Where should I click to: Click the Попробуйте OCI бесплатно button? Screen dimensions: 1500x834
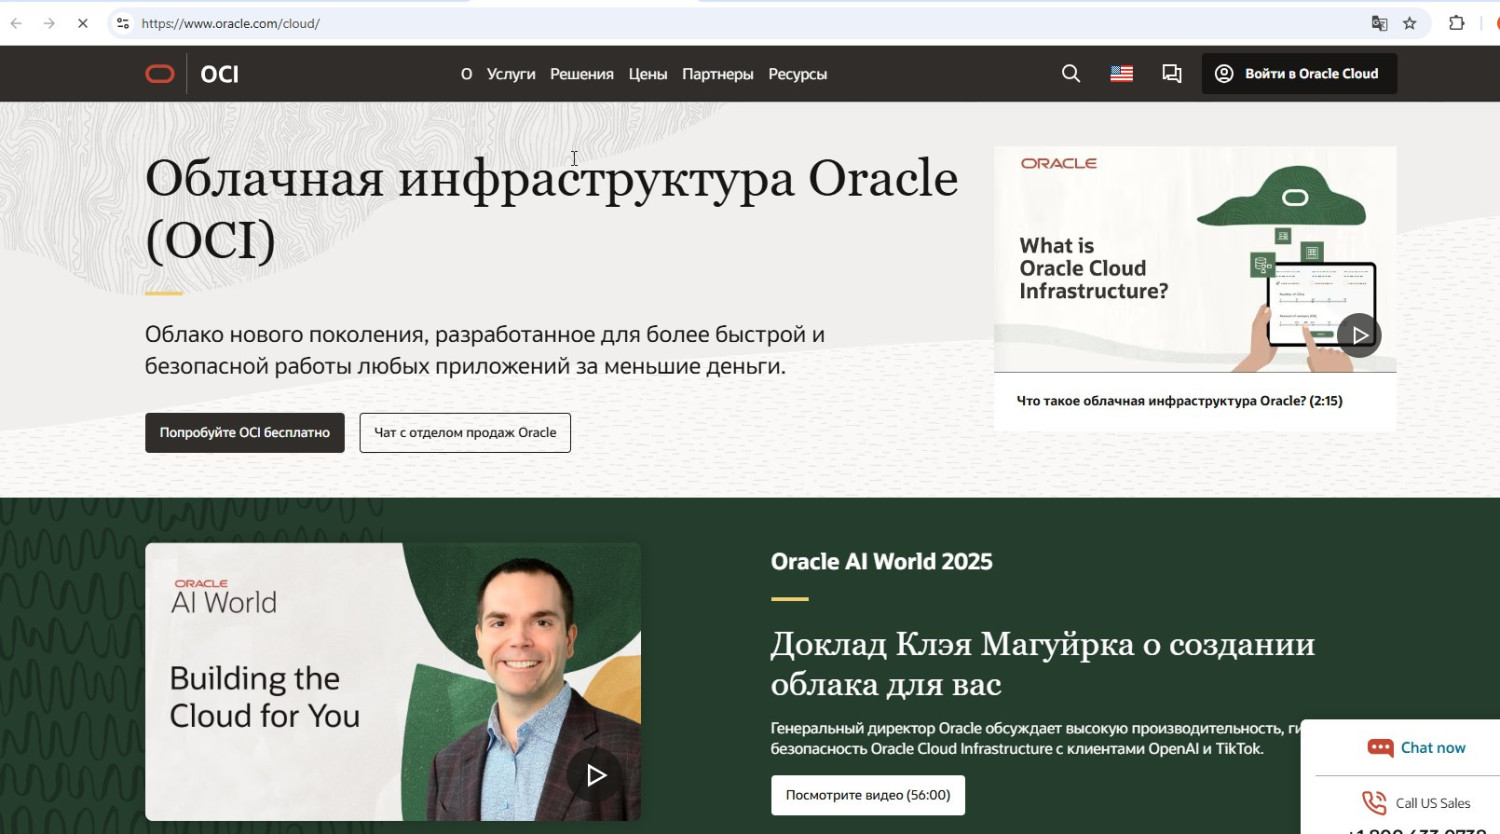[x=245, y=433]
